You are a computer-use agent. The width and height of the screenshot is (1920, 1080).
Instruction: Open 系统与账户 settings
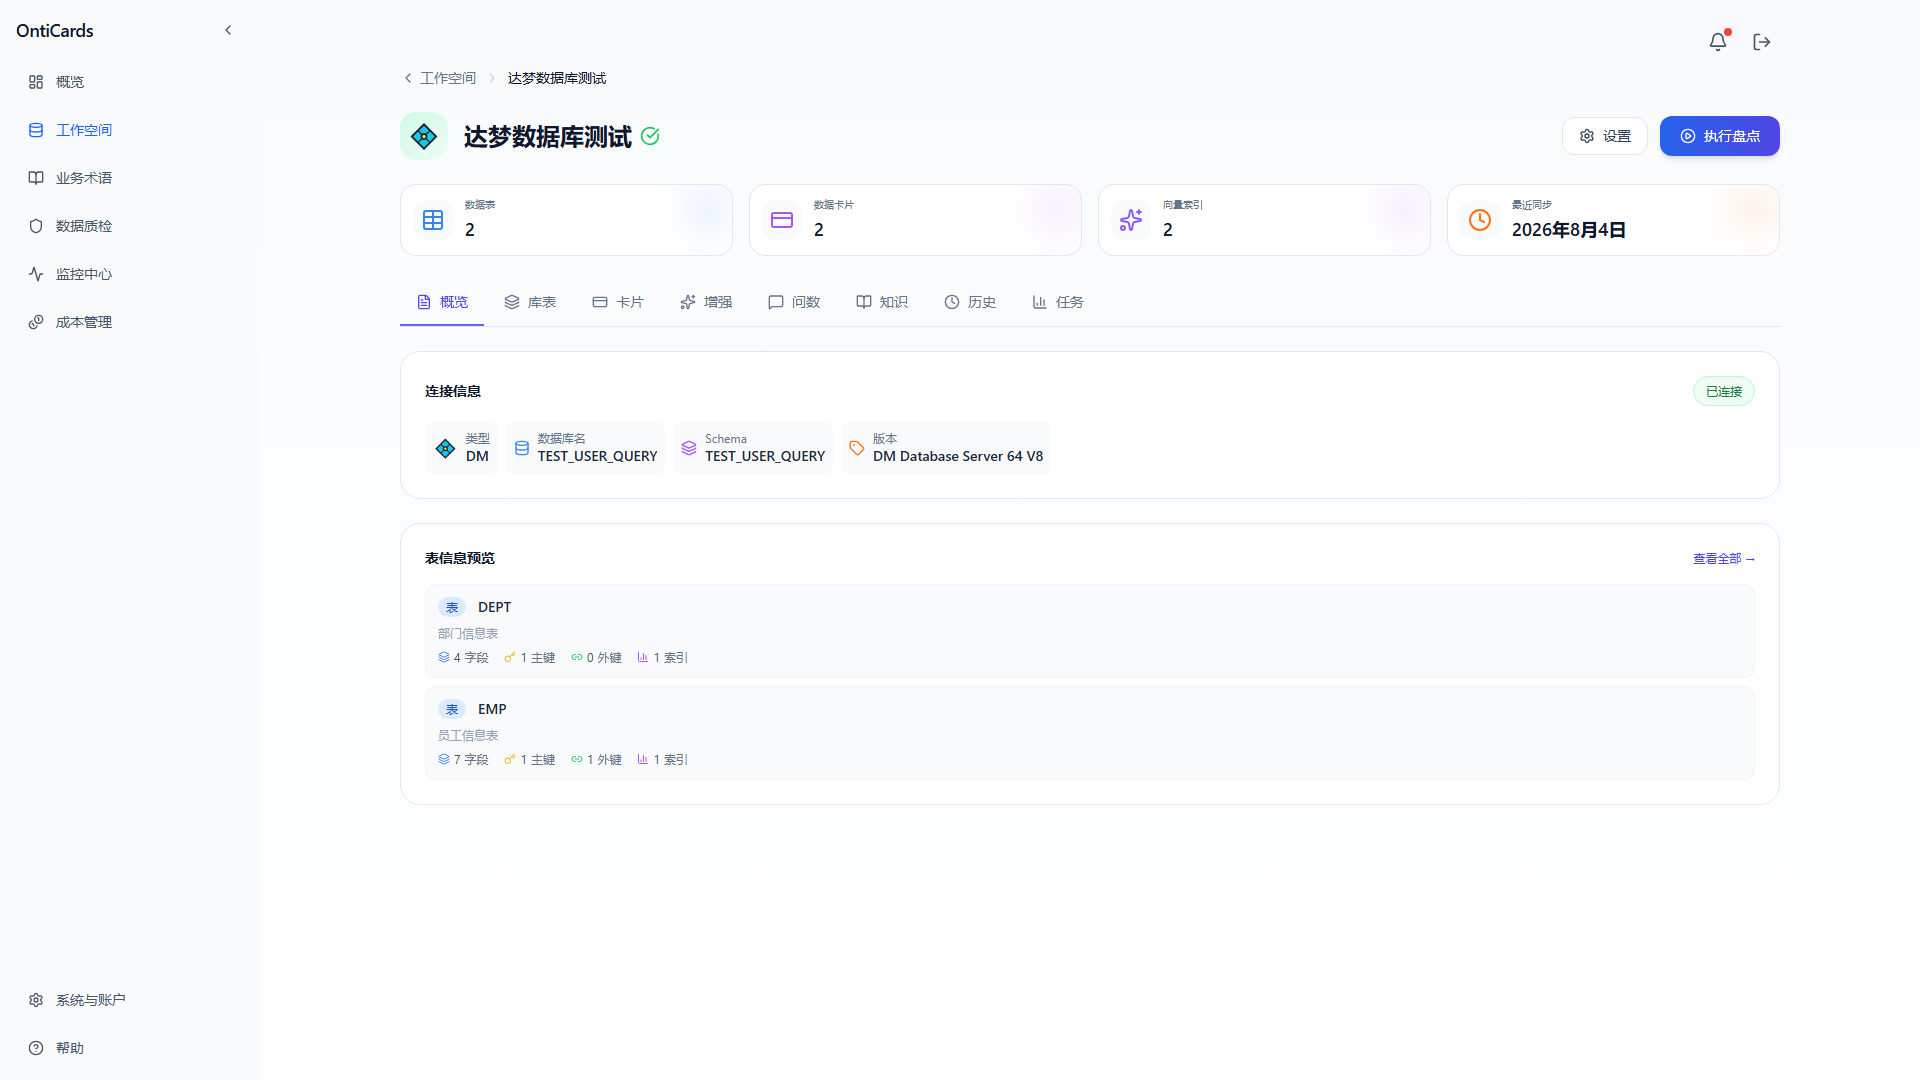point(130,1000)
